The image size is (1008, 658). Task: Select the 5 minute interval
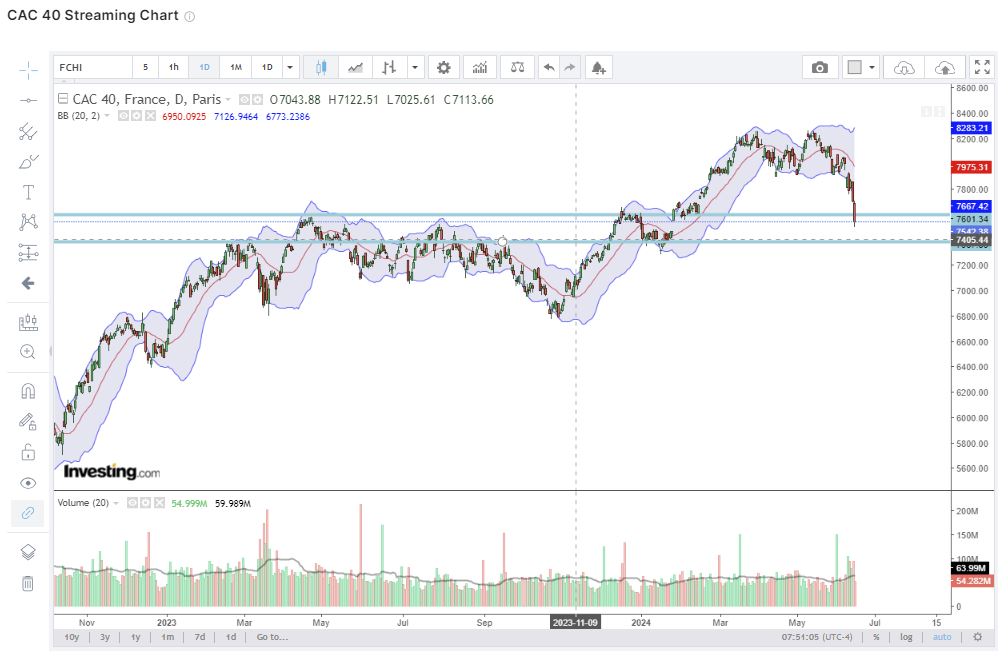(x=145, y=67)
